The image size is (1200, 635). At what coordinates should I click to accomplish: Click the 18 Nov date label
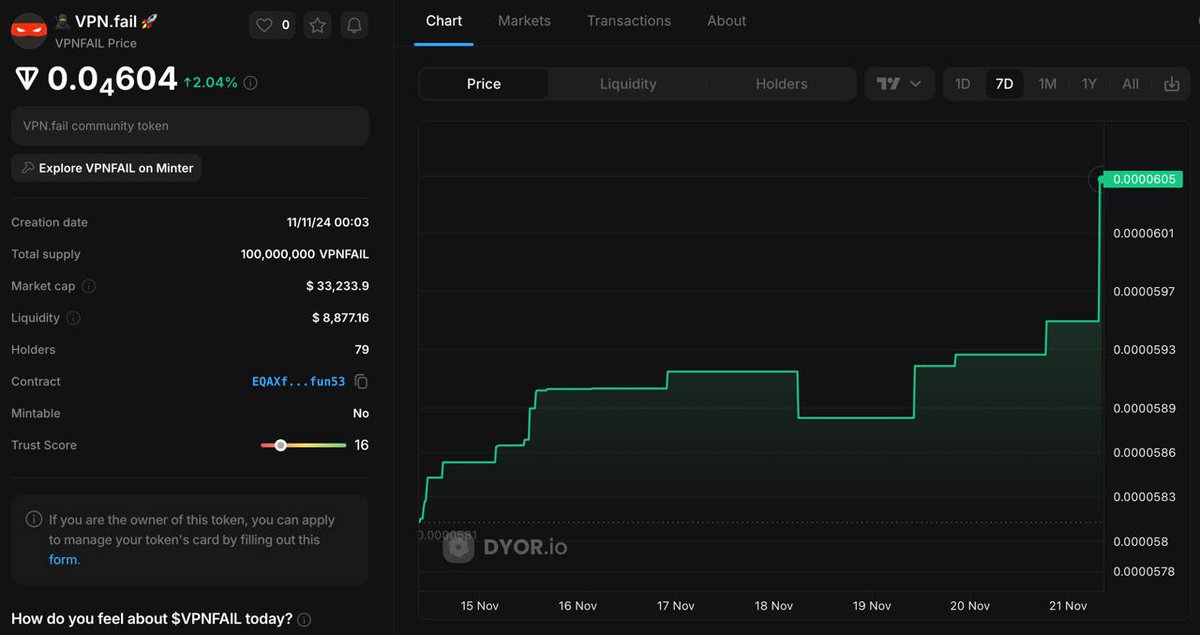(x=774, y=606)
